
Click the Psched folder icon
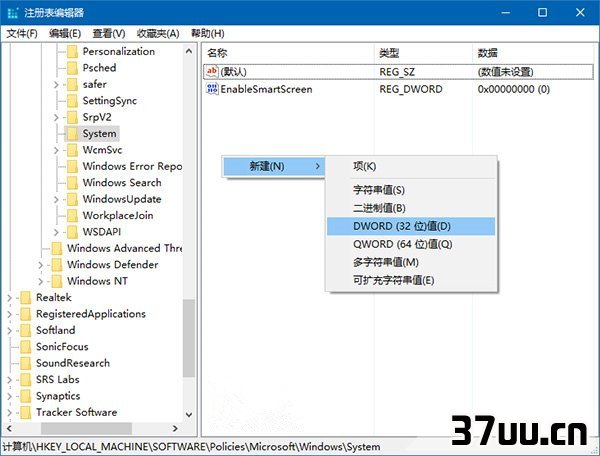(72, 68)
